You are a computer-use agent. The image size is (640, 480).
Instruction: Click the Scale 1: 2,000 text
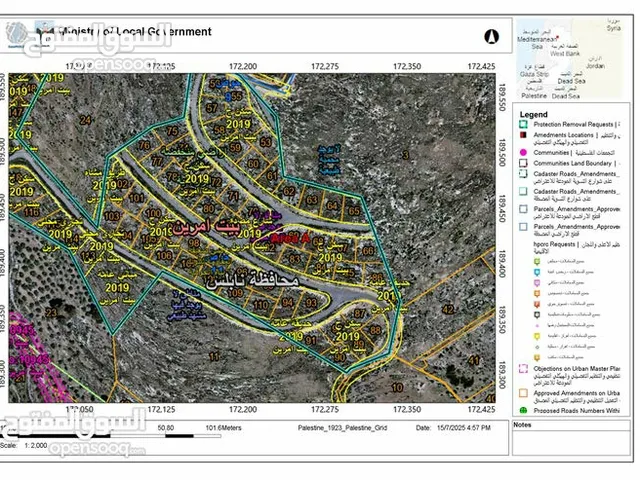24,445
